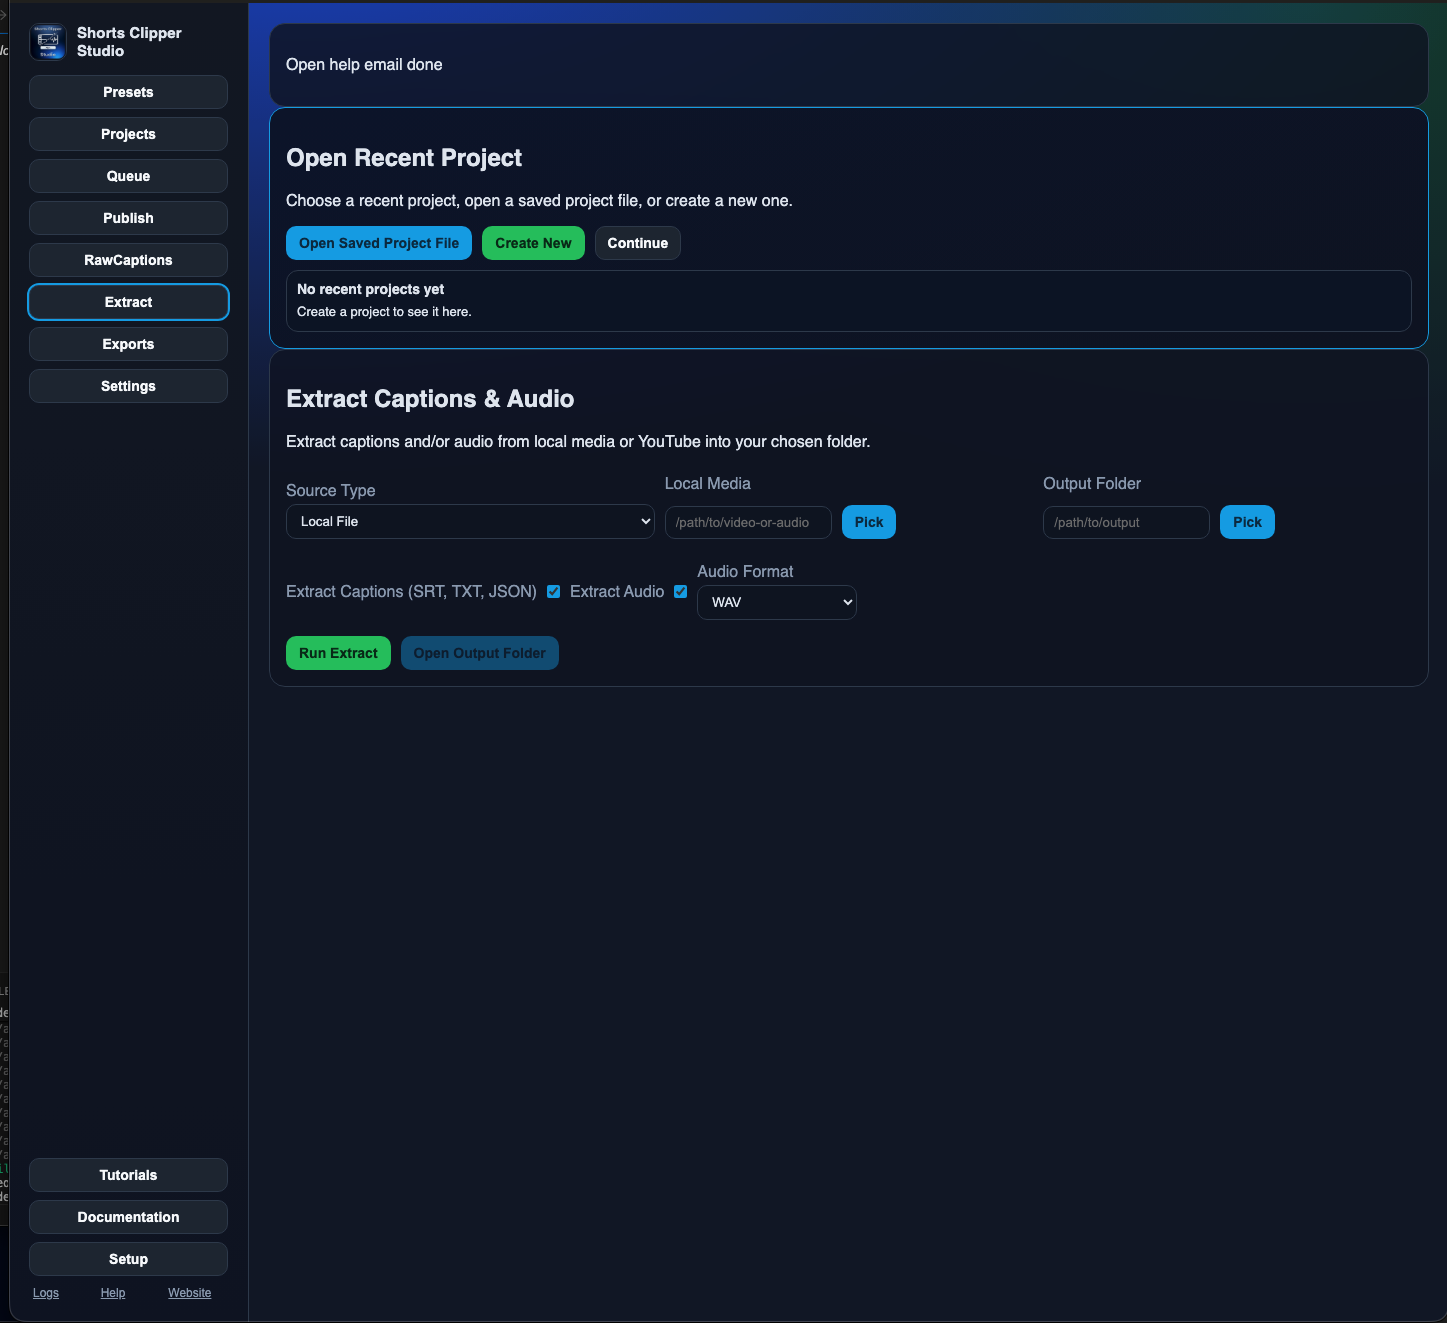Open the Queue page
Image resolution: width=1447 pixels, height=1323 pixels.
tap(128, 176)
